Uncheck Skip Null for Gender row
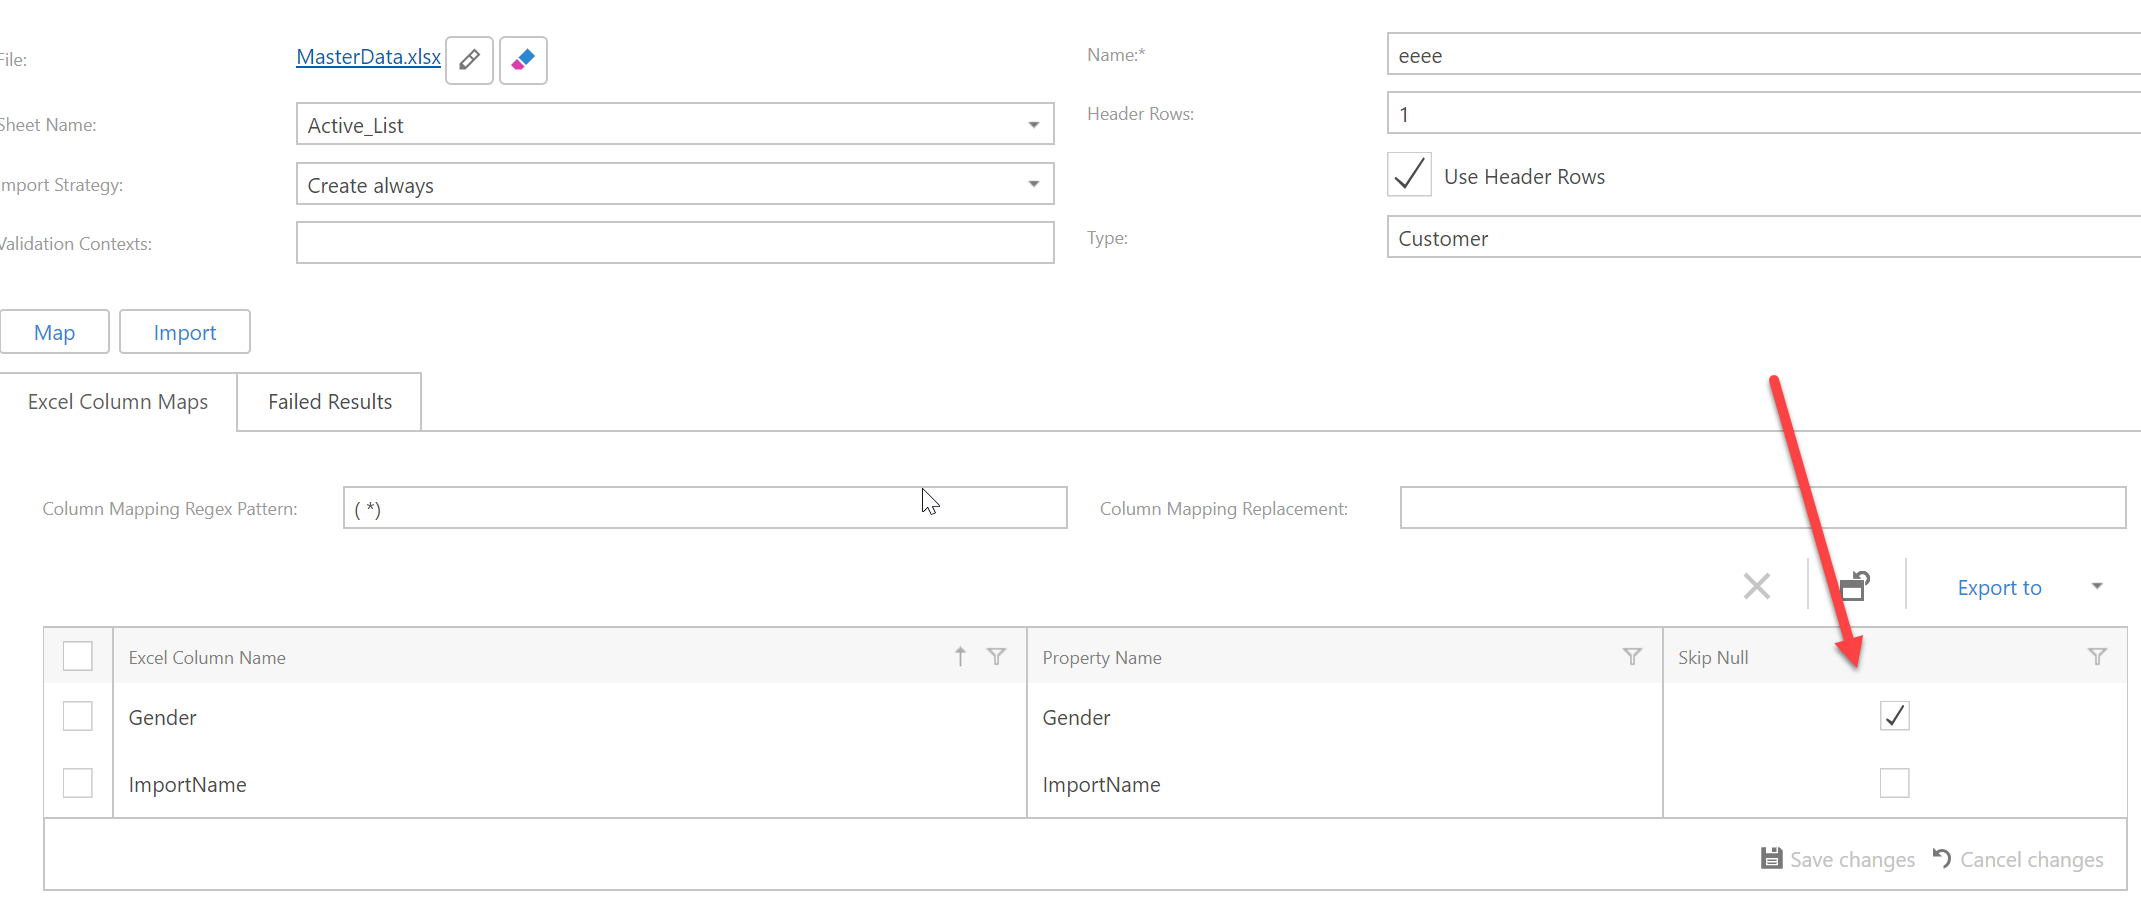Image resolution: width=2141 pixels, height=899 pixels. [1894, 716]
